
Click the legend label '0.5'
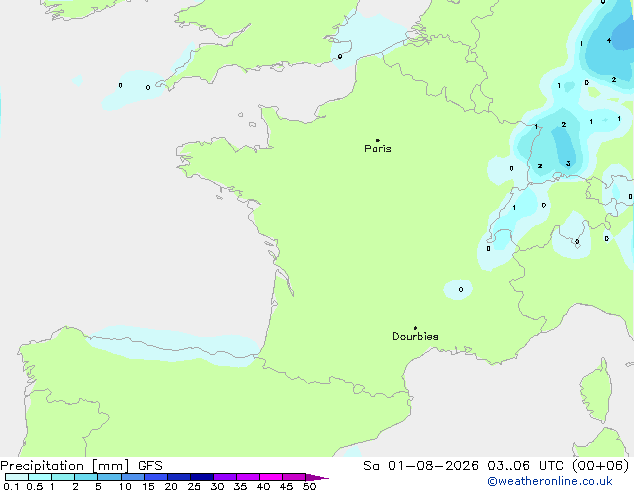click(x=34, y=486)
